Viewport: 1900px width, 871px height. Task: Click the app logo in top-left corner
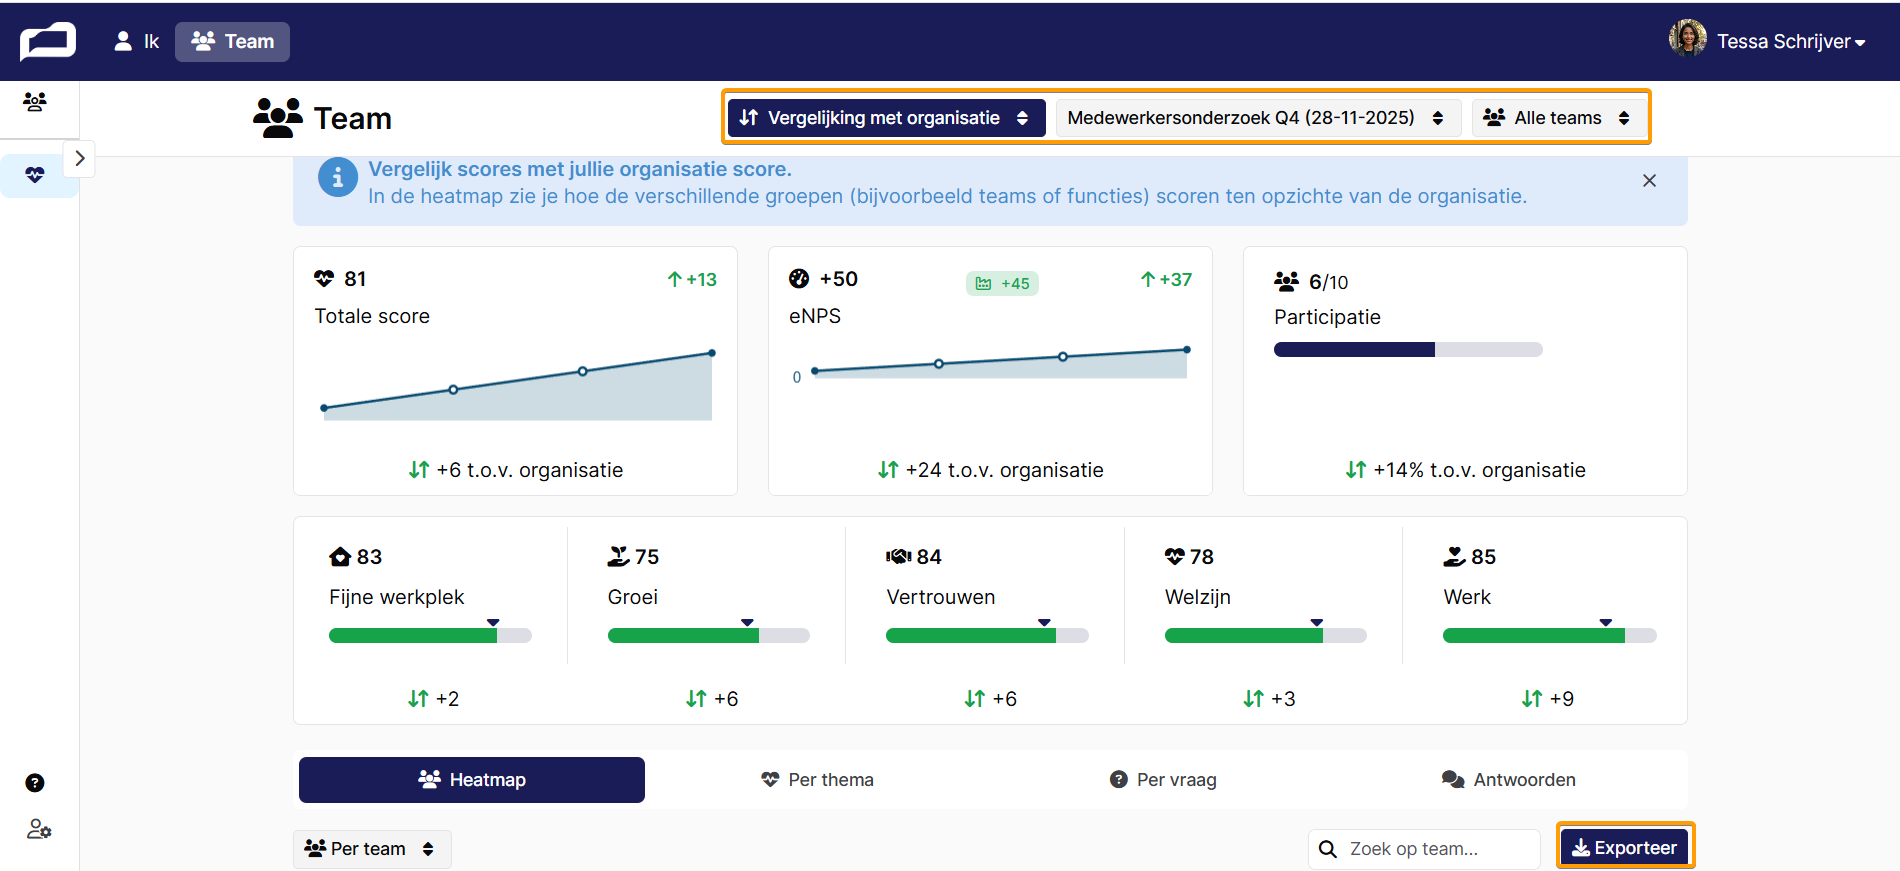(x=48, y=41)
